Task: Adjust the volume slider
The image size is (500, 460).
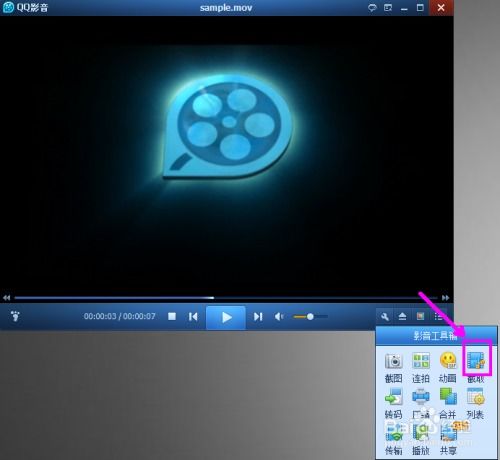Action: pyautogui.click(x=310, y=316)
